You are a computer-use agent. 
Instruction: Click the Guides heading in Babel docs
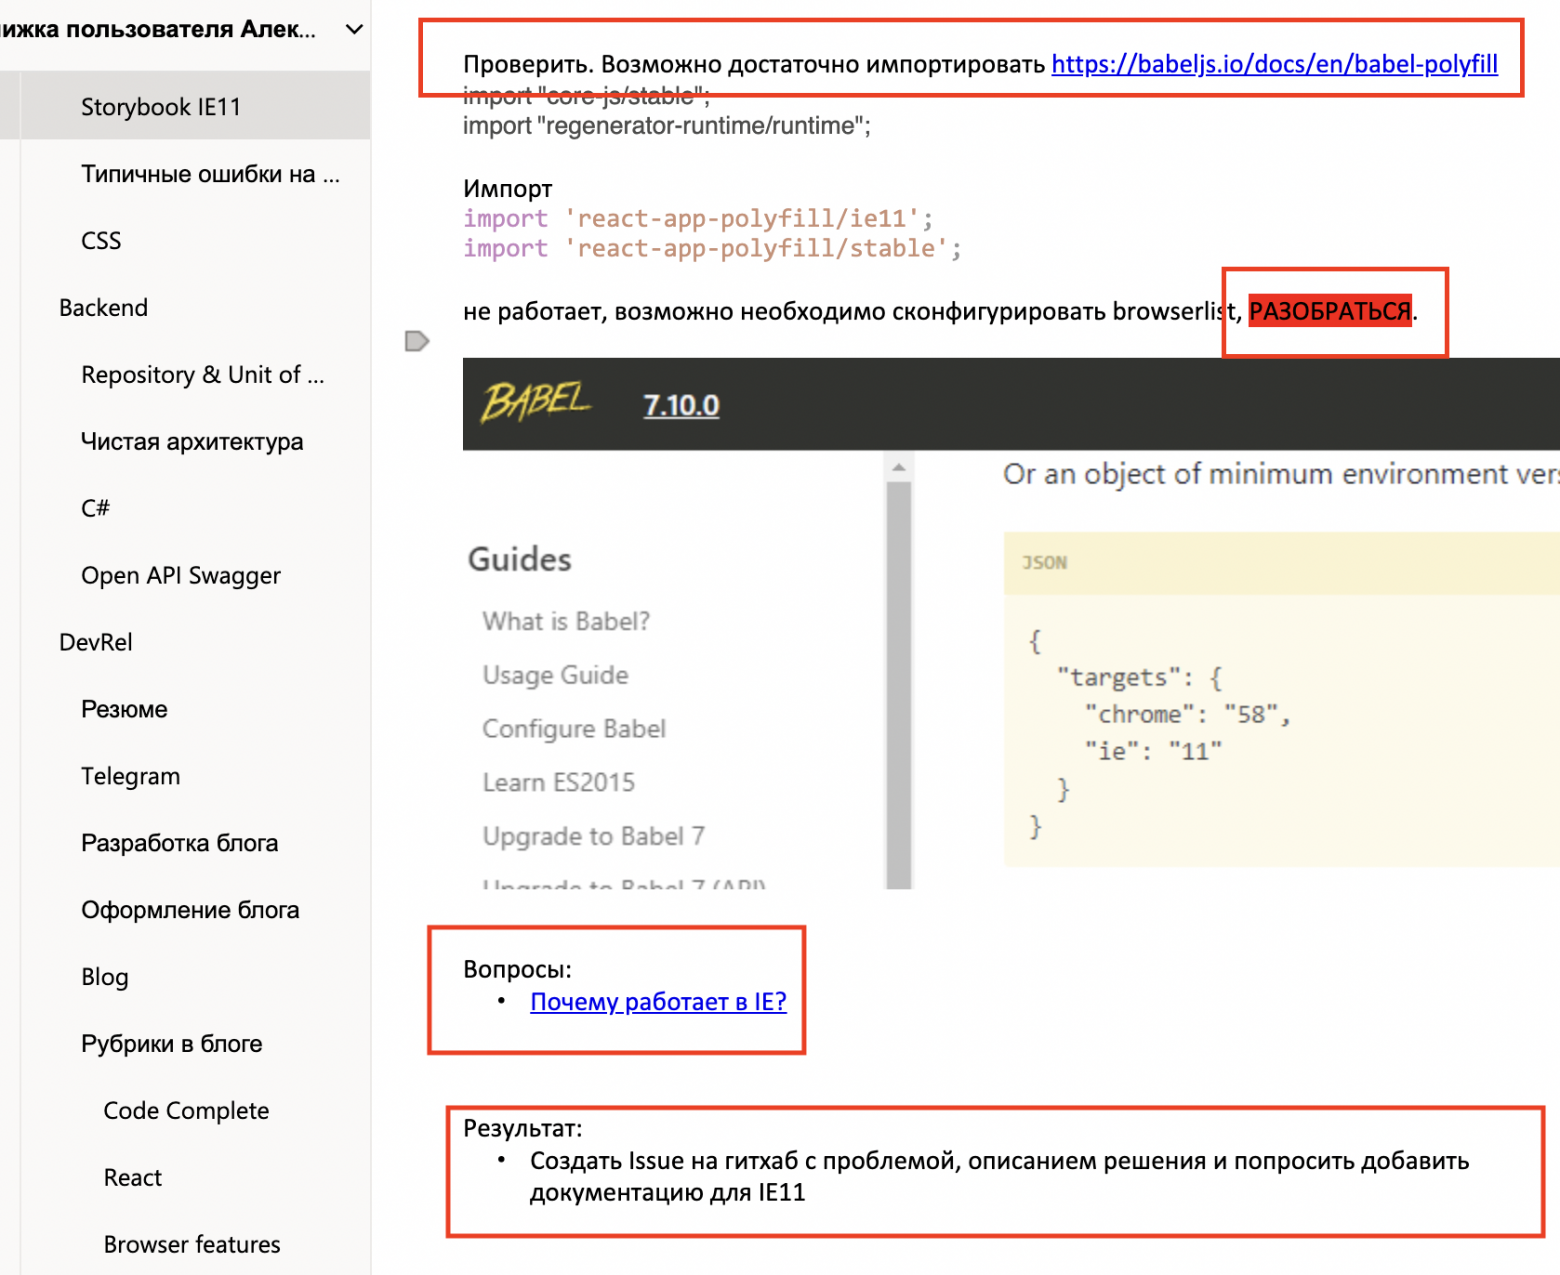520,559
